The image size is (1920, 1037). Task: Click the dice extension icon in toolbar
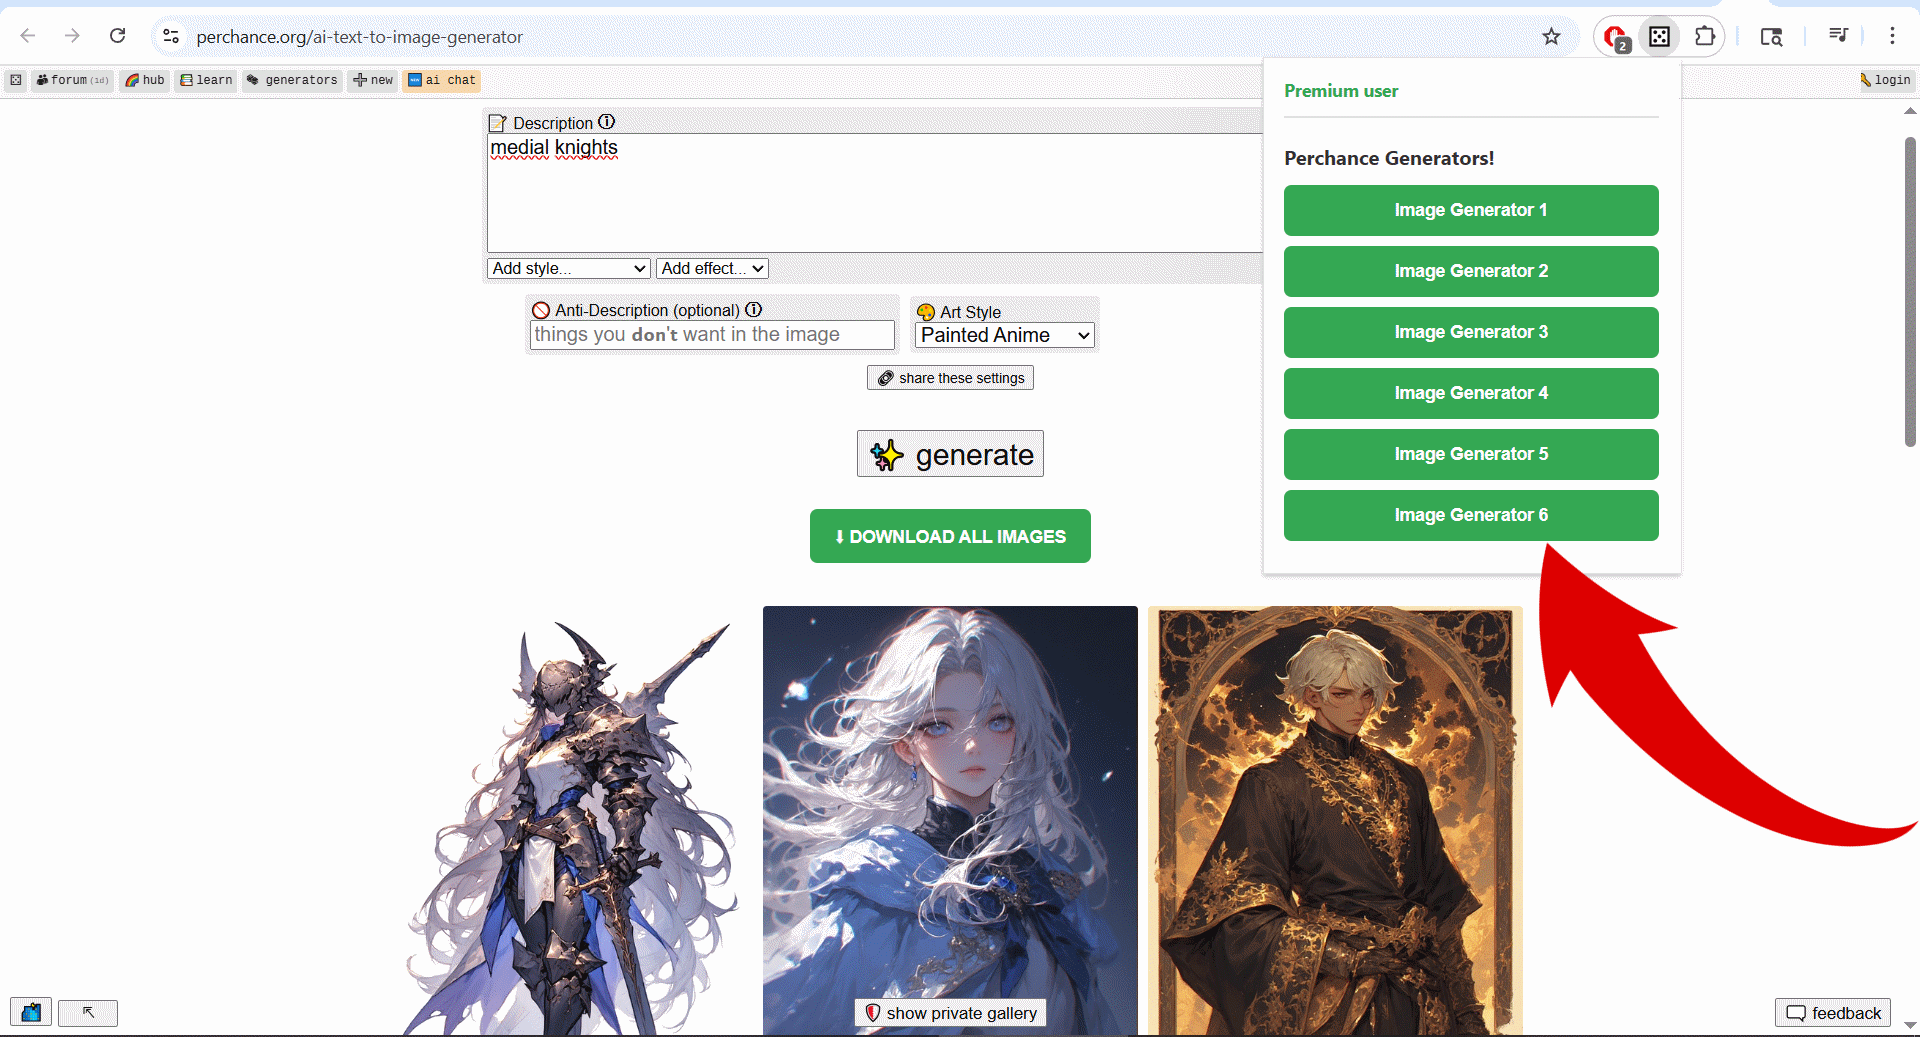coord(1659,37)
